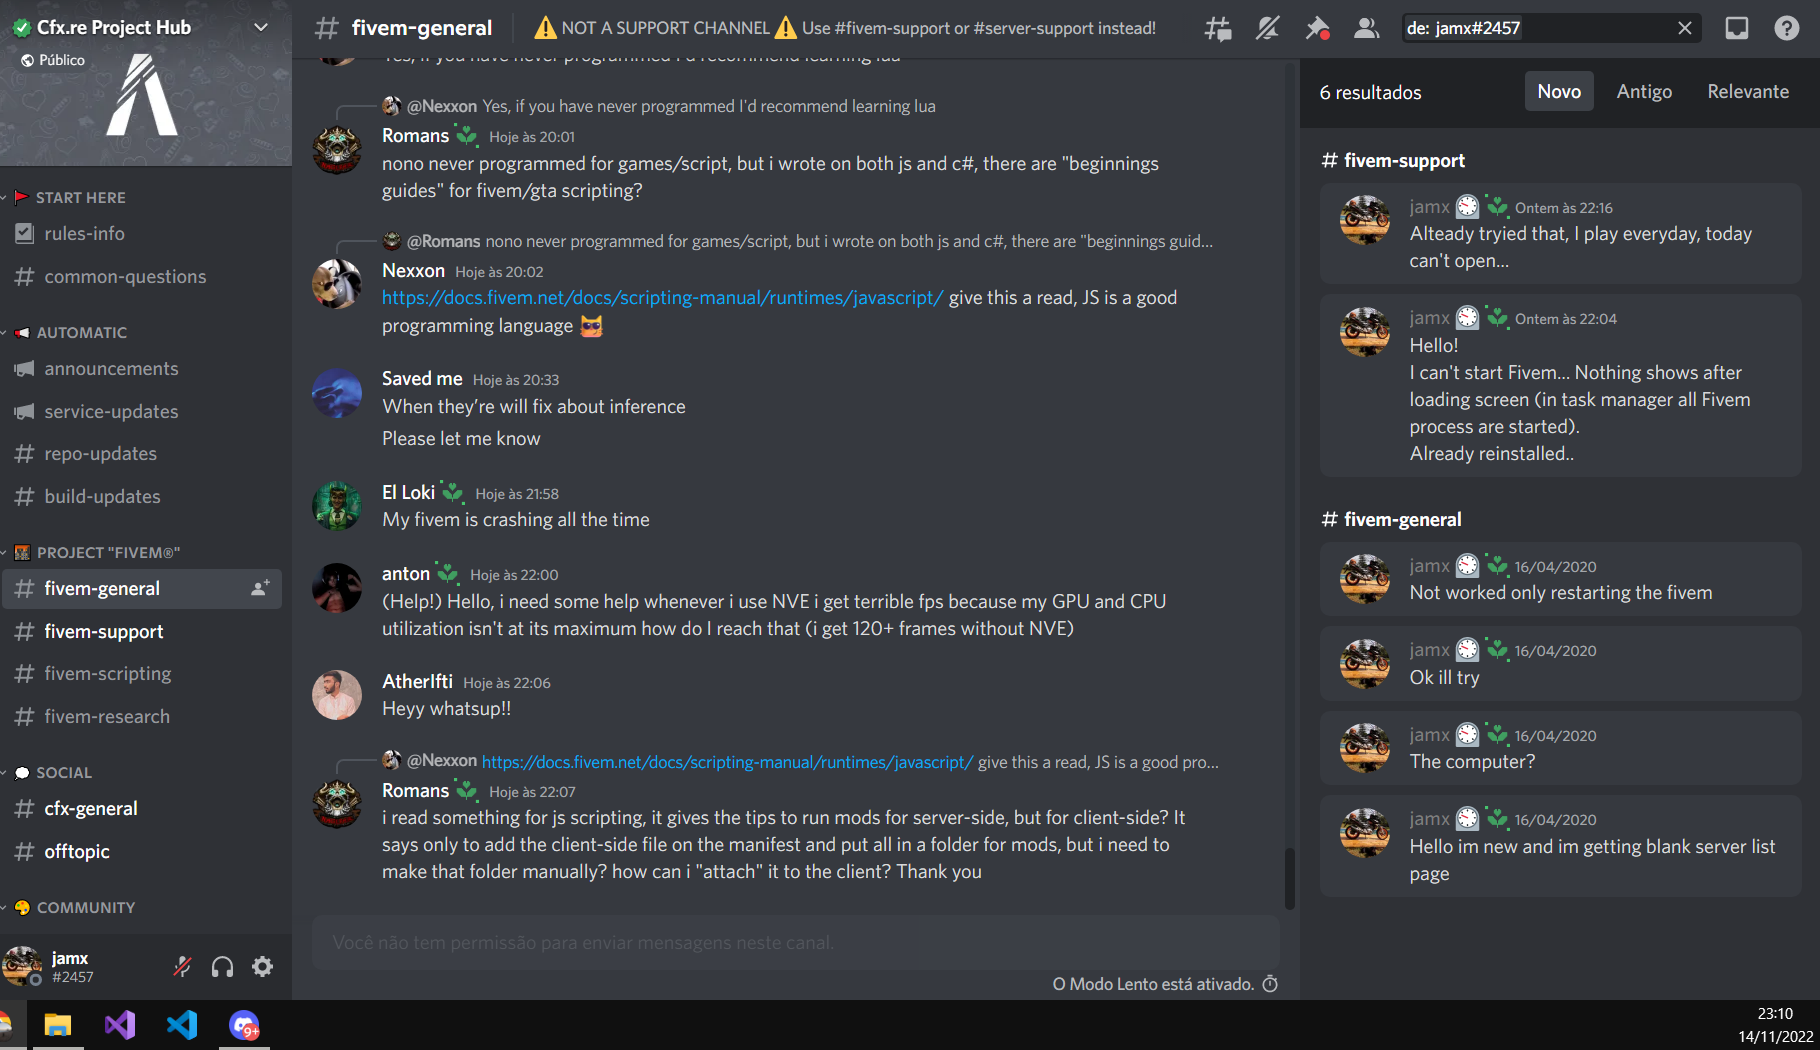Select fivem-general channel in sidebar
The width and height of the screenshot is (1820, 1050).
tap(142, 588)
